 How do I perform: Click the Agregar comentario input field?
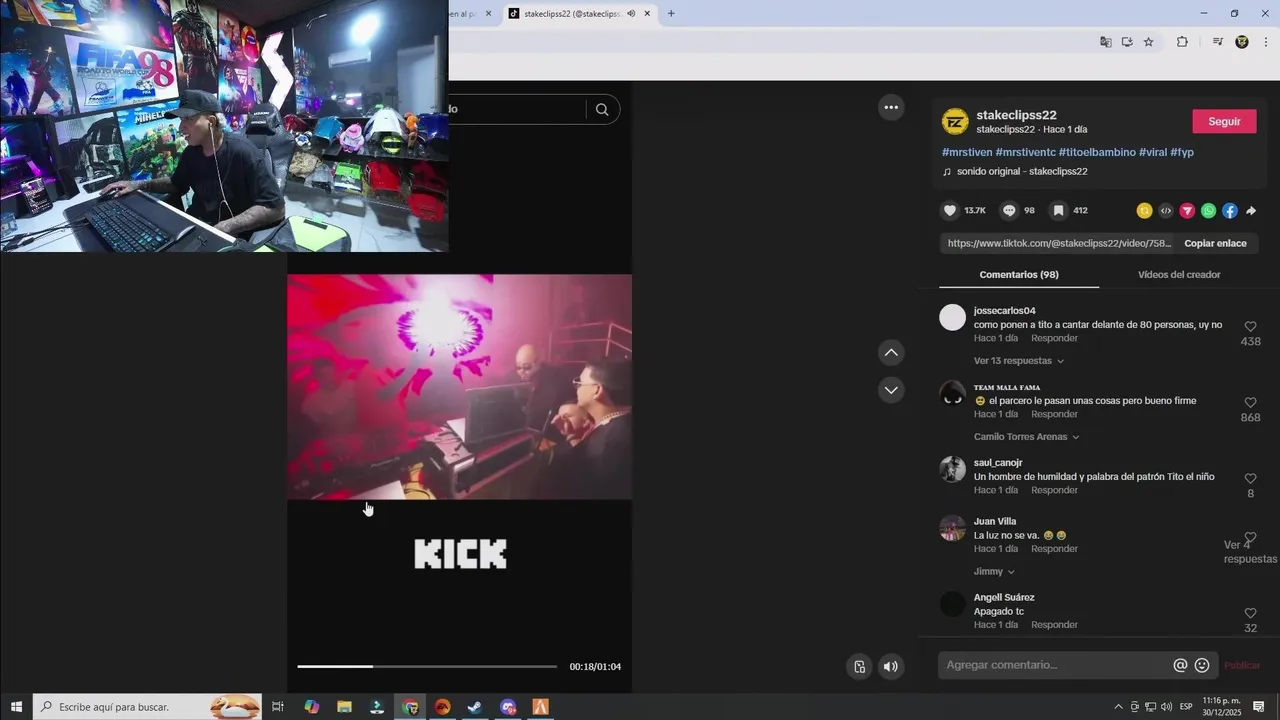point(1054,665)
